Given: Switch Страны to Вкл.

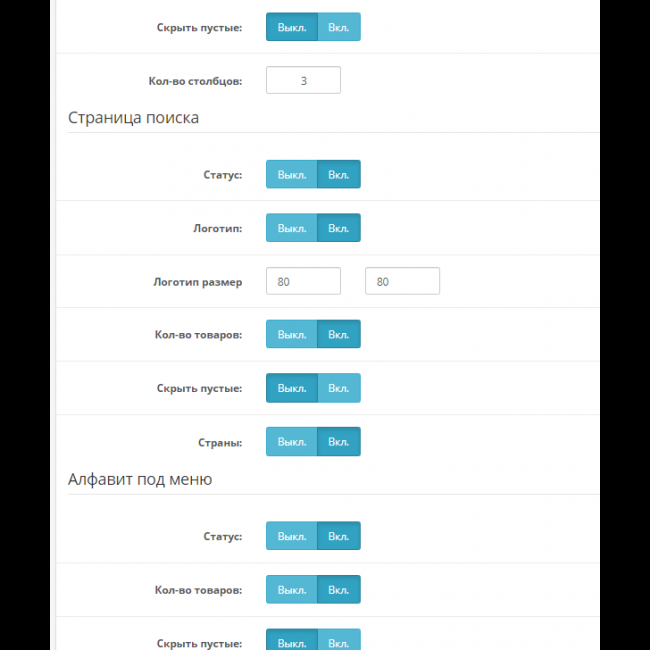Looking at the screenshot, I should click(339, 441).
